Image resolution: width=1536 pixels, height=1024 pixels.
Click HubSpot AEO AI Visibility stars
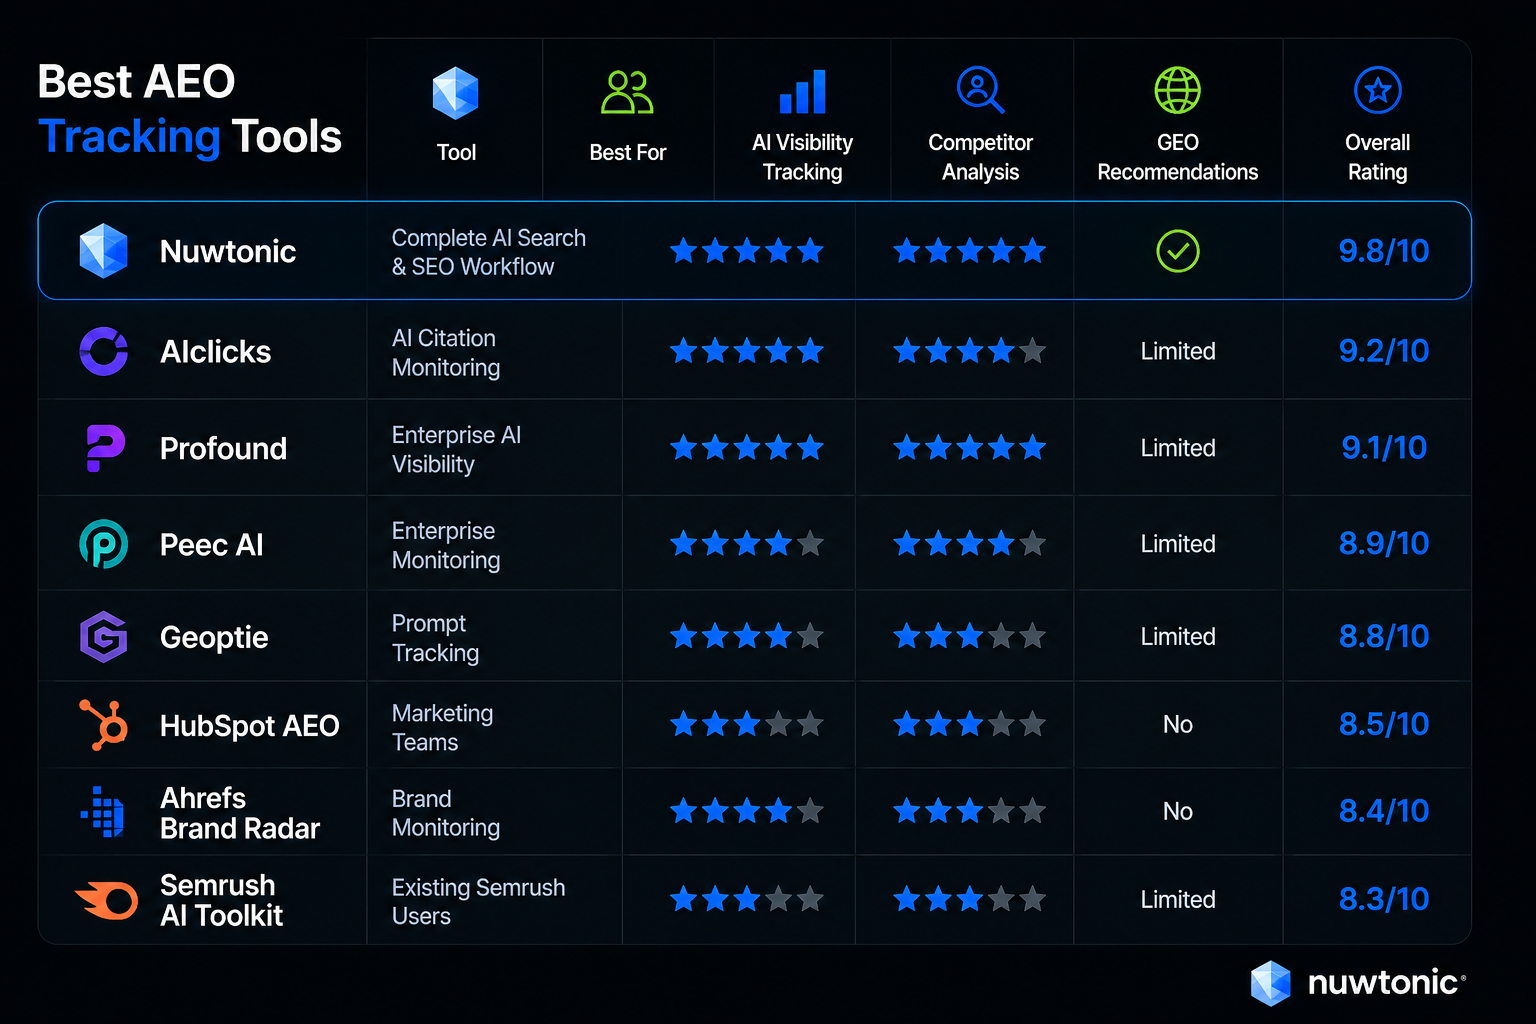pos(747,724)
